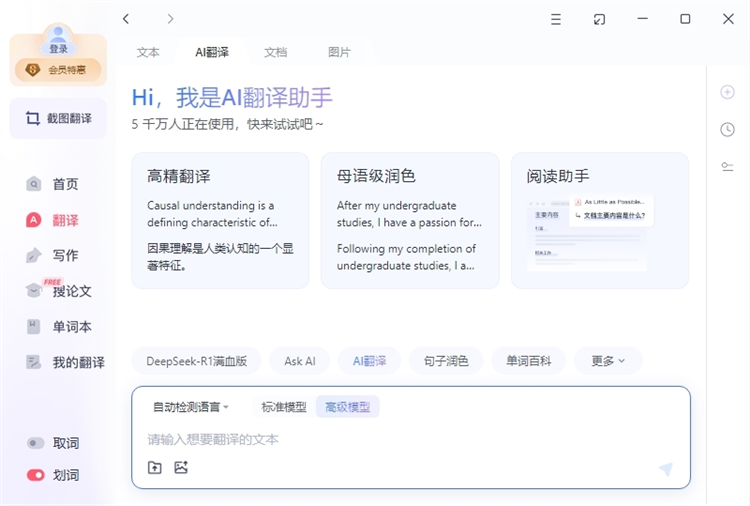Select 翻译 in the sidebar

[53, 220]
